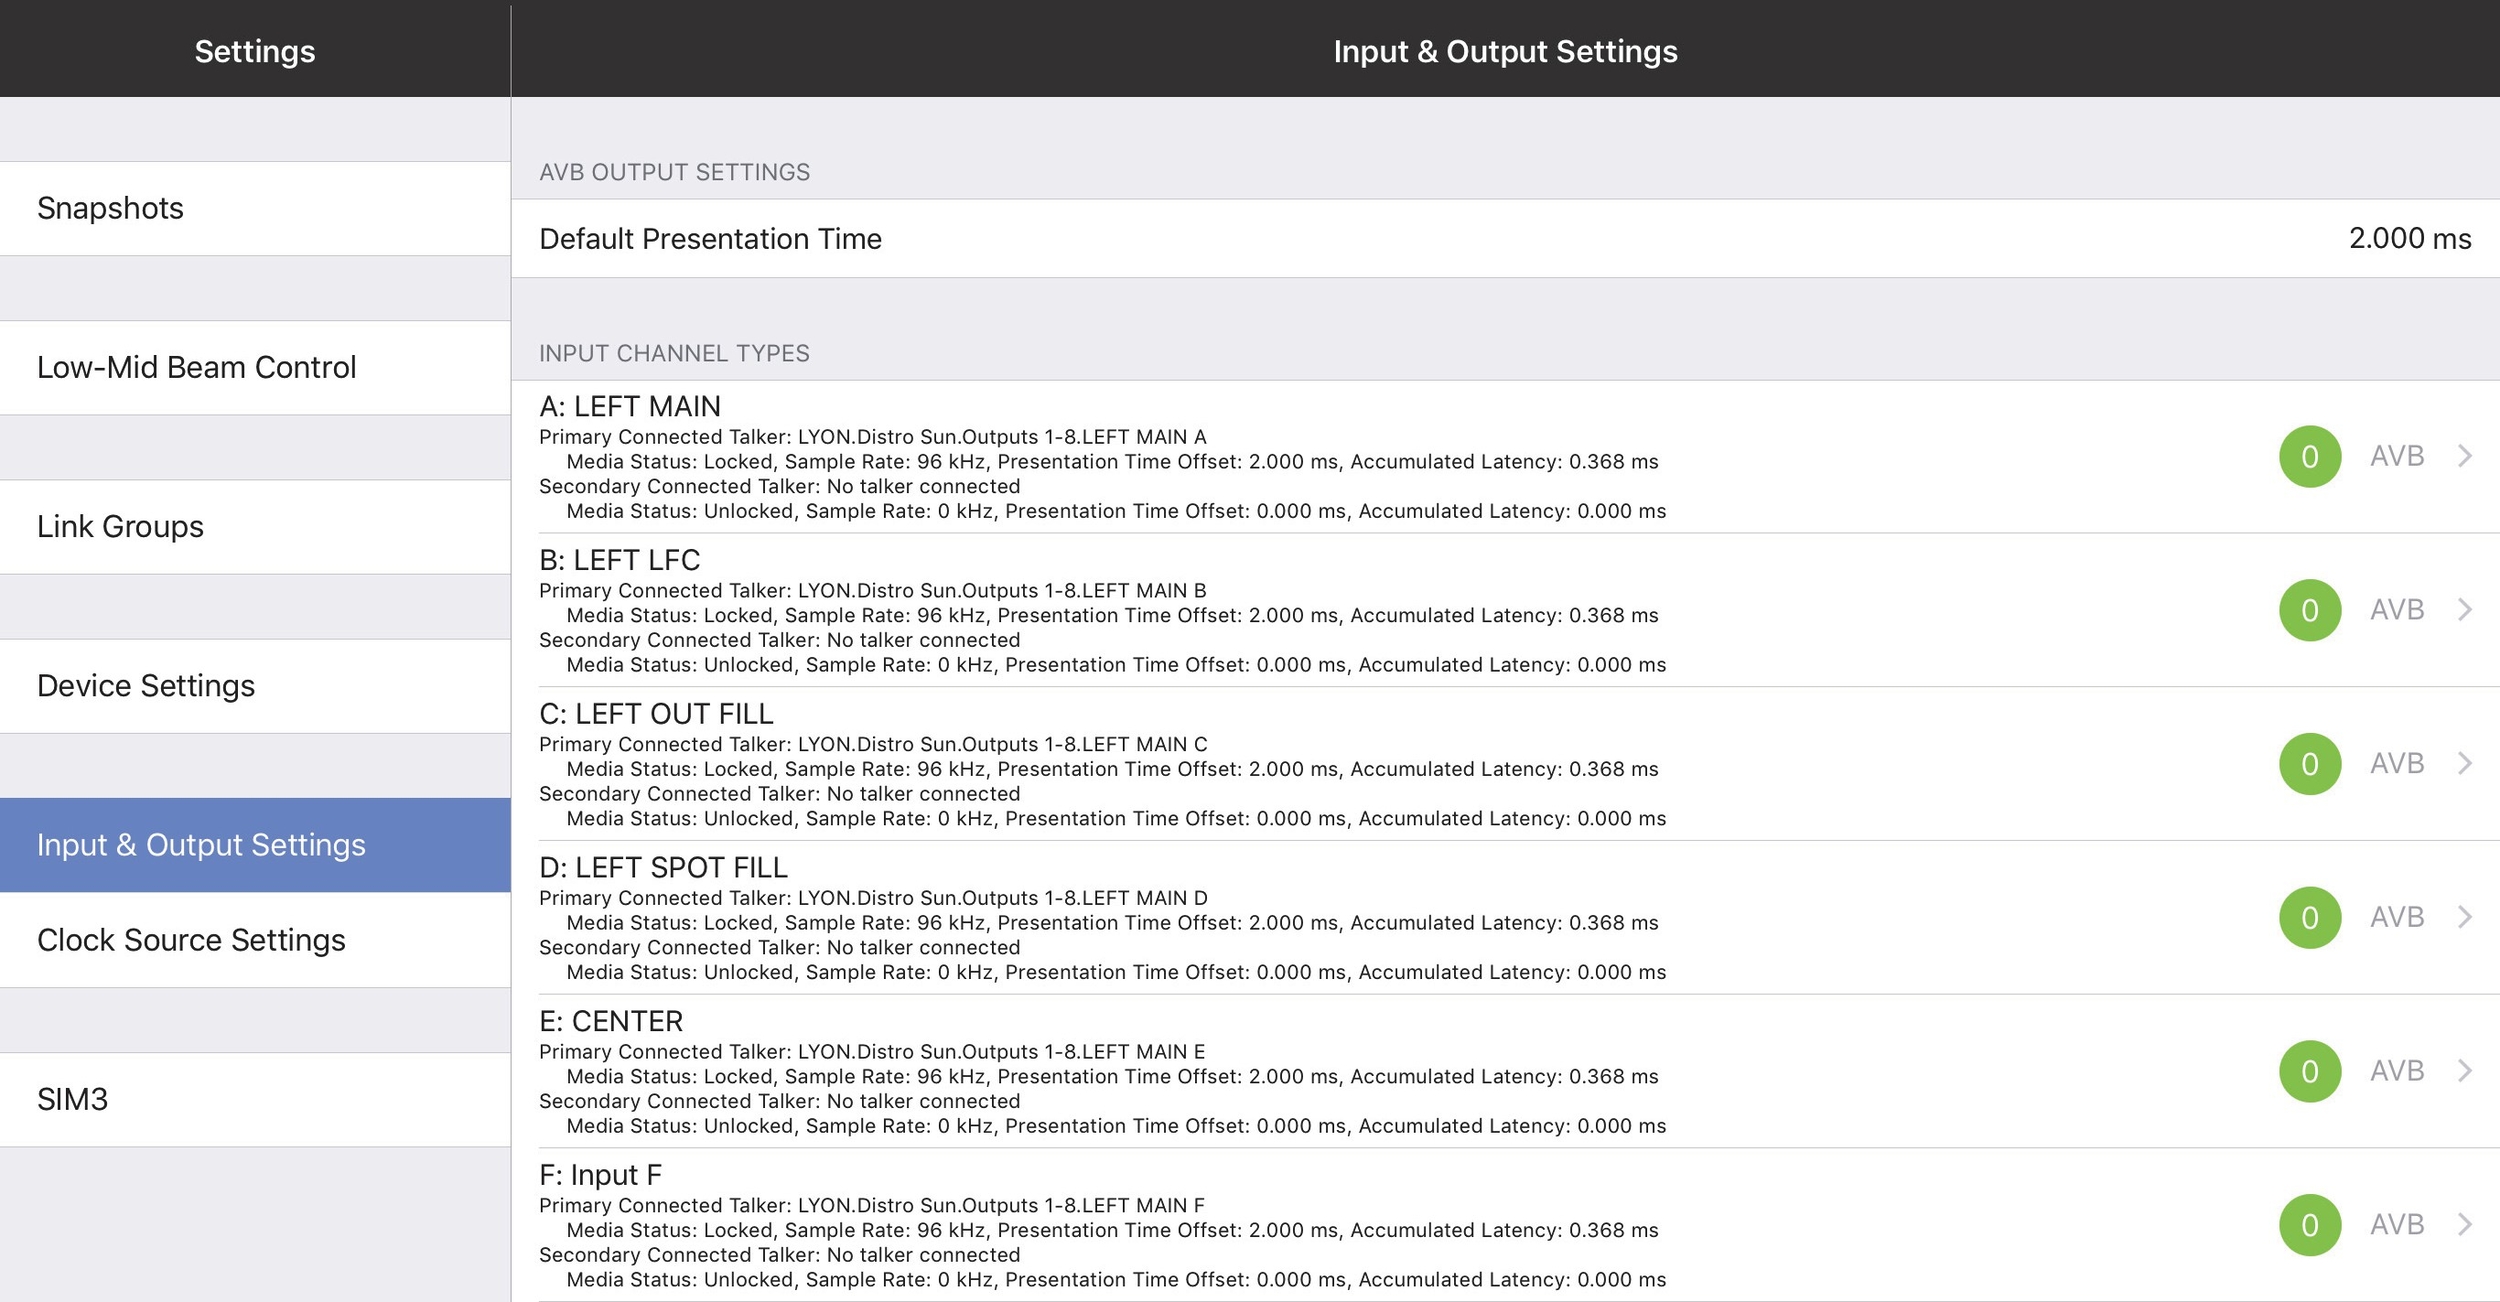Image resolution: width=2500 pixels, height=1302 pixels.
Task: Click green 0 indicator on C: LEFT OUT FILL
Action: click(x=2309, y=764)
